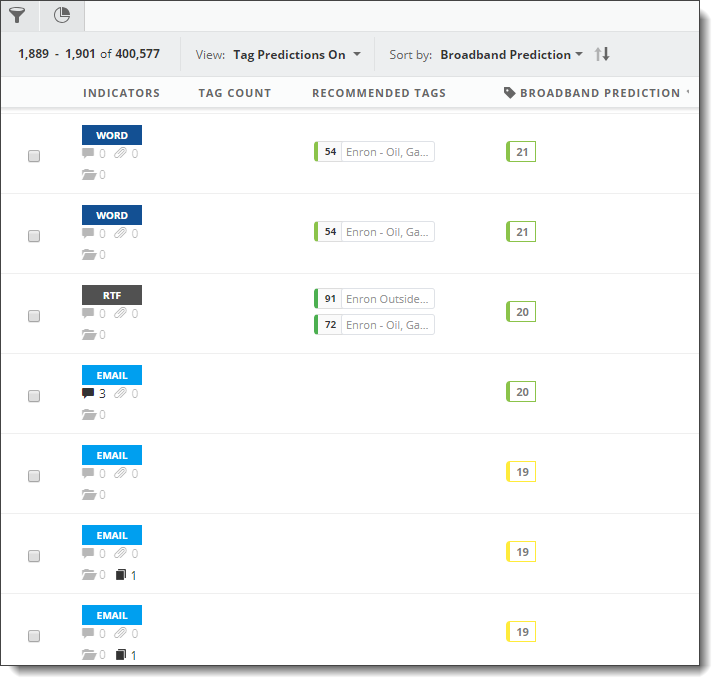Click the Tag Count column header
Screen dimensions: 720x686
235,93
